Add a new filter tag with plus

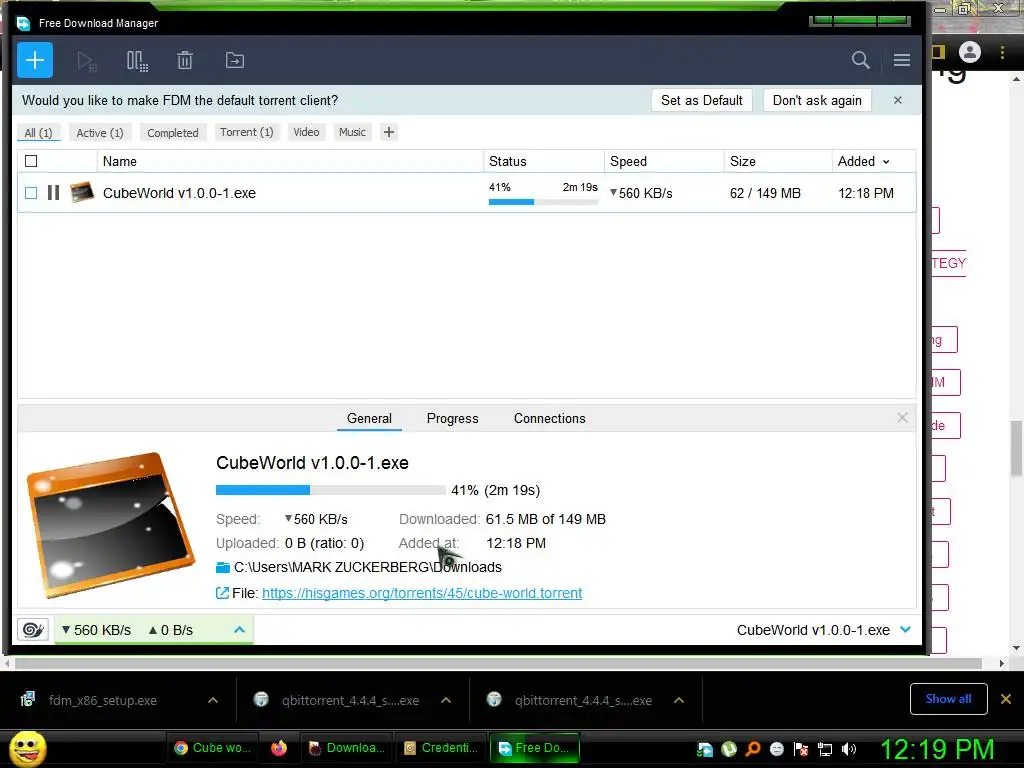(x=389, y=132)
